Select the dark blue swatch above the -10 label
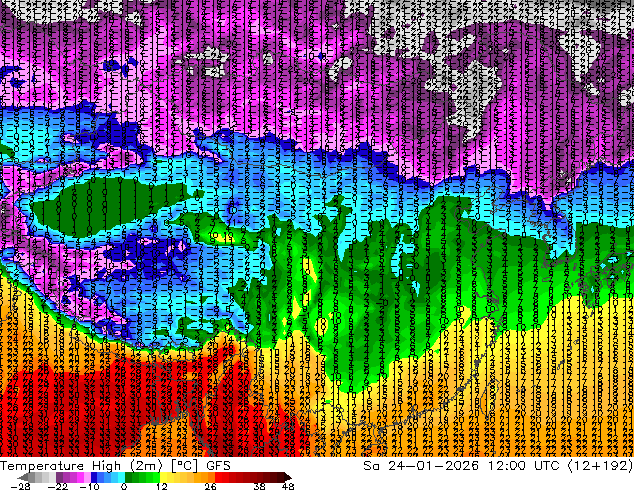 94,477
